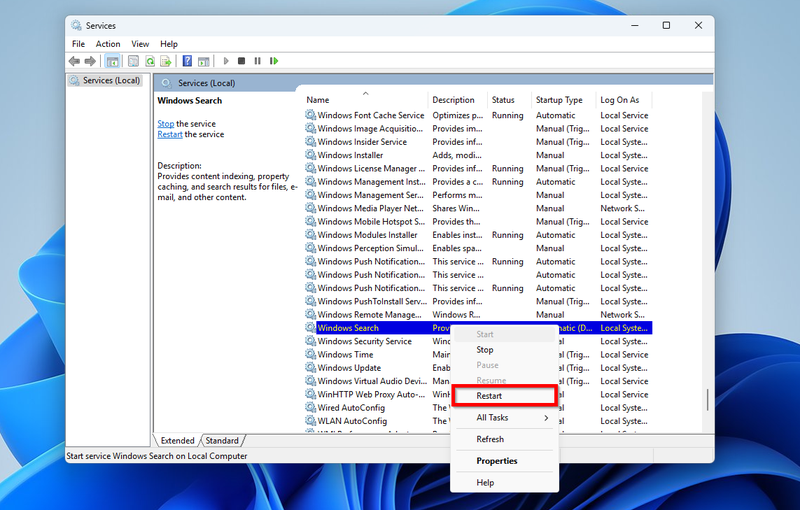Screen dimensions: 800x510
Task: Open the blue Help question mark icon
Action: click(187, 61)
